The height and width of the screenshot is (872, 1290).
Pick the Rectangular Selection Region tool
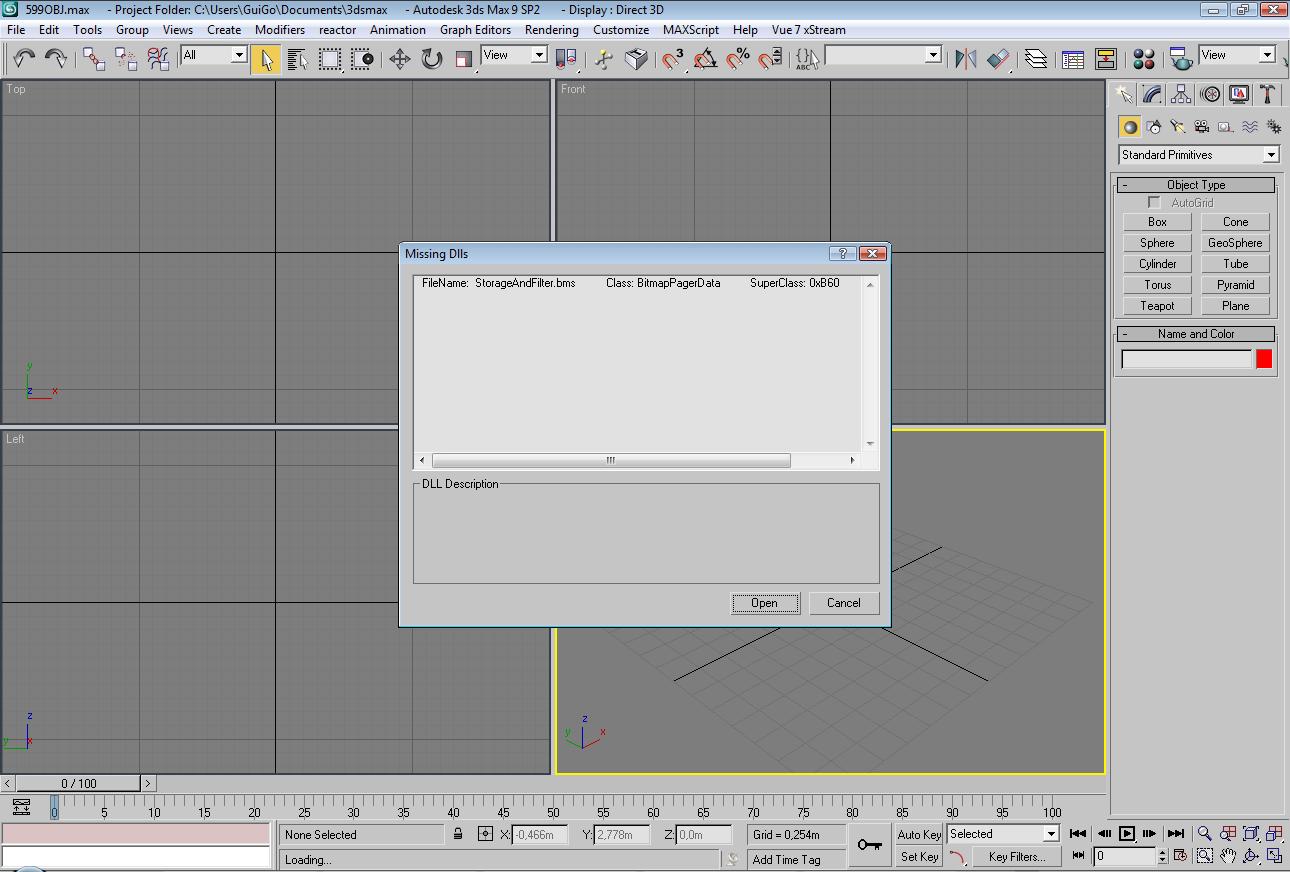click(330, 59)
